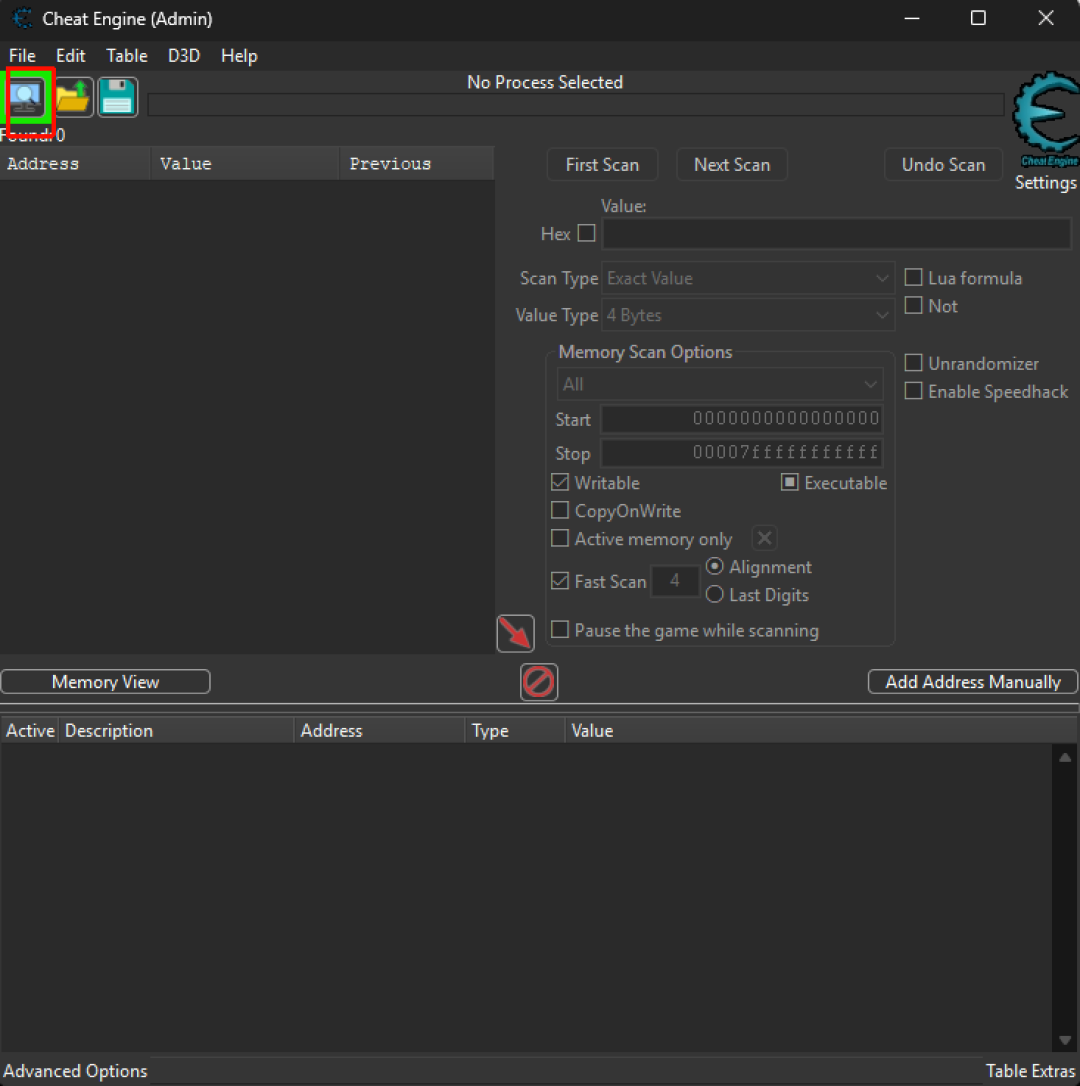Click the Undo Scan button
This screenshot has width=1080, height=1086.
pos(943,165)
